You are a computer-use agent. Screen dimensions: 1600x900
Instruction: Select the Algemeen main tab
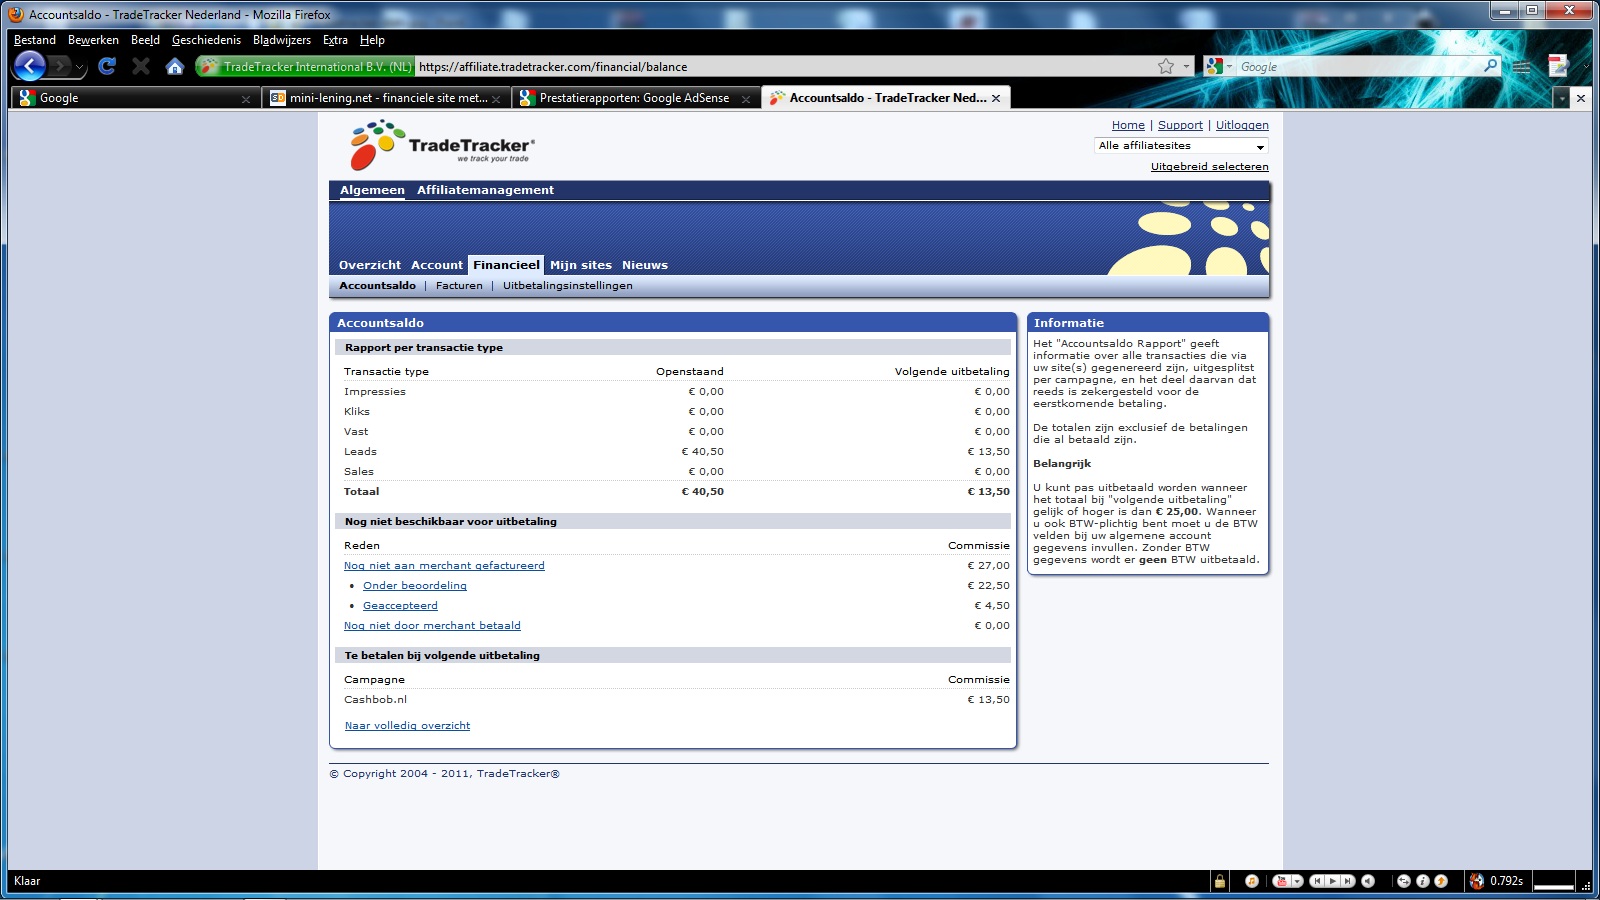372,190
